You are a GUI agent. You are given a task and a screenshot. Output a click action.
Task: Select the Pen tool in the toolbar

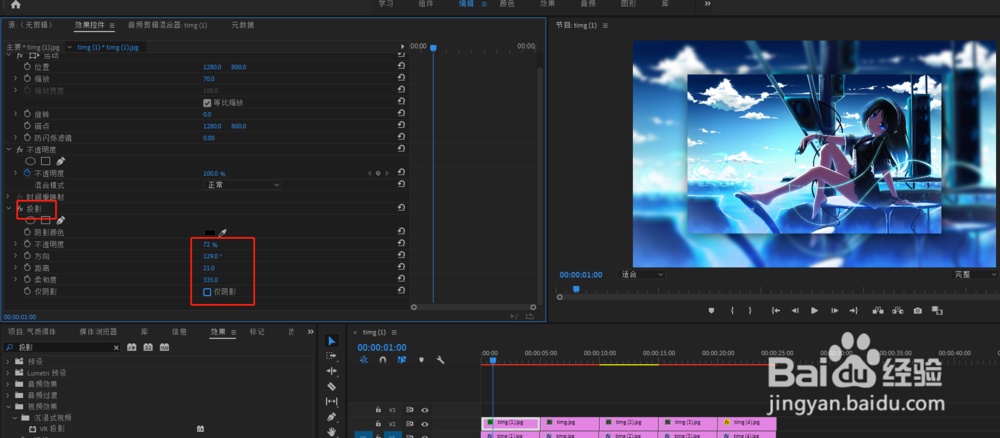[x=331, y=417]
